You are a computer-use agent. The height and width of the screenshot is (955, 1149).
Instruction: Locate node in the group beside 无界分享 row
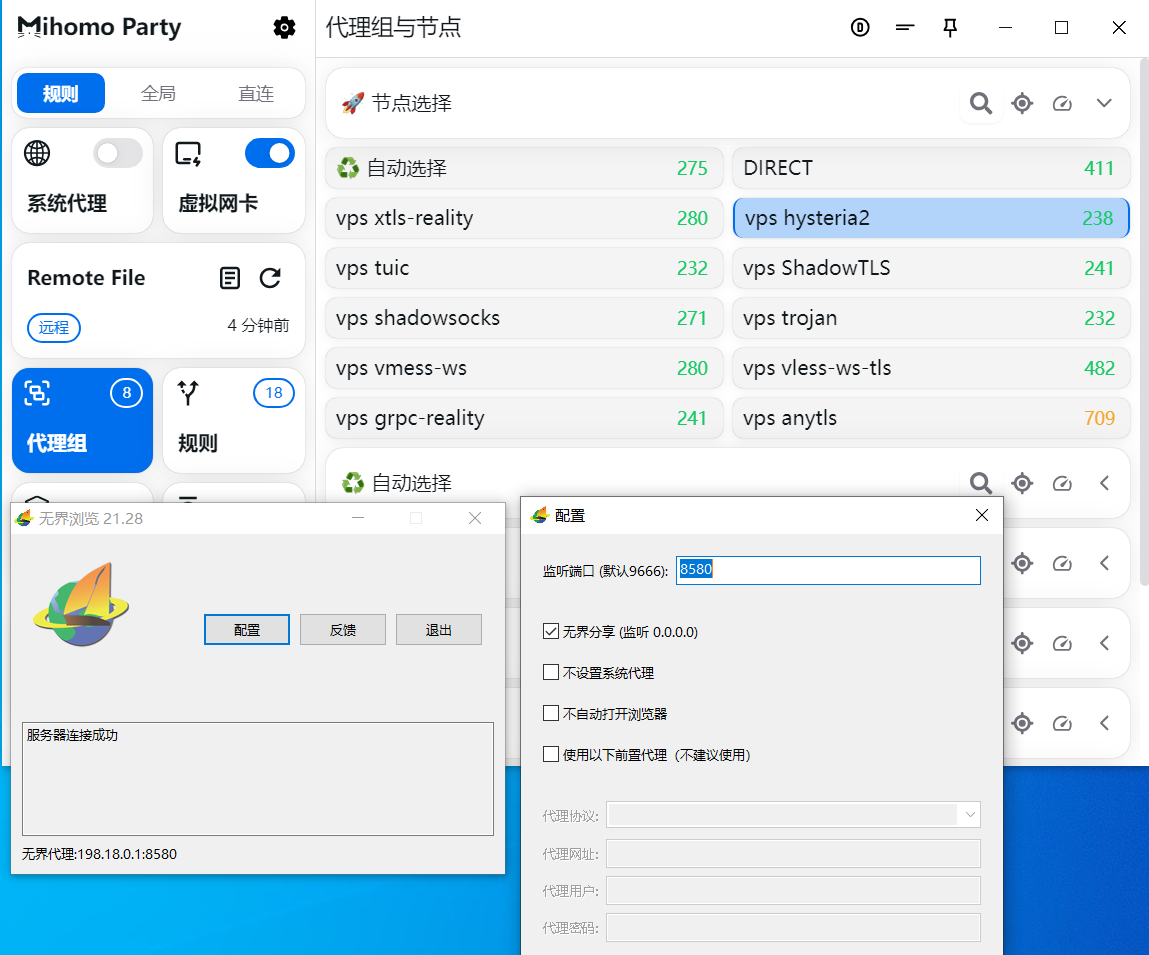point(1021,644)
